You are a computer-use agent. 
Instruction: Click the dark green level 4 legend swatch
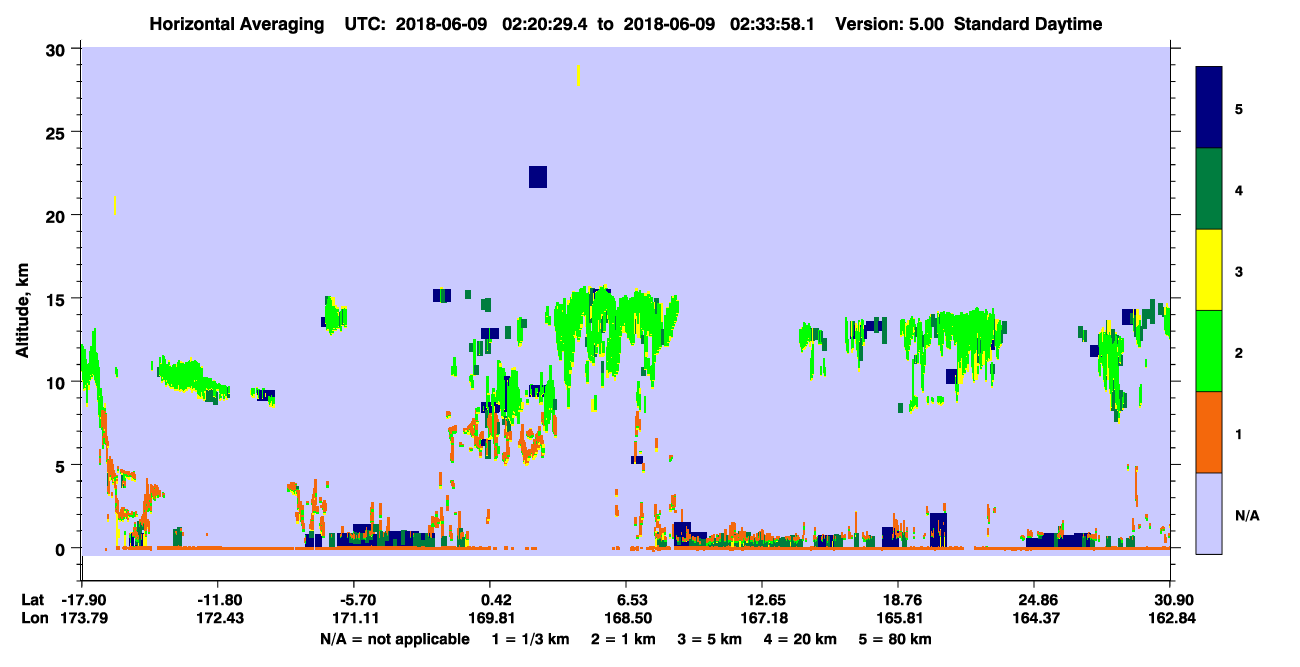tap(1209, 189)
